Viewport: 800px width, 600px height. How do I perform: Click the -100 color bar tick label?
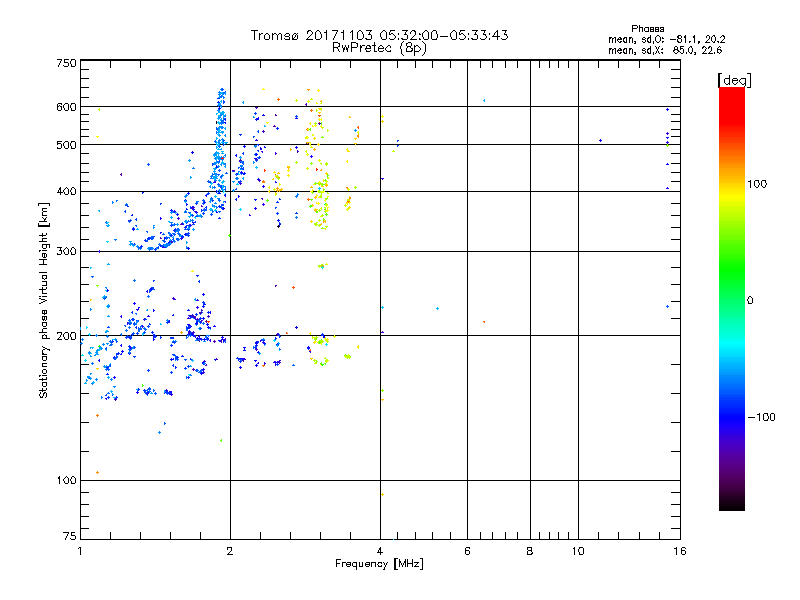pos(761,417)
